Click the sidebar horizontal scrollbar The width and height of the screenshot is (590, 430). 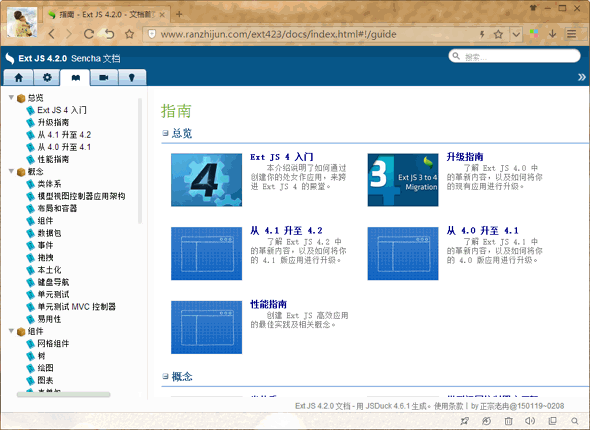click(63, 394)
